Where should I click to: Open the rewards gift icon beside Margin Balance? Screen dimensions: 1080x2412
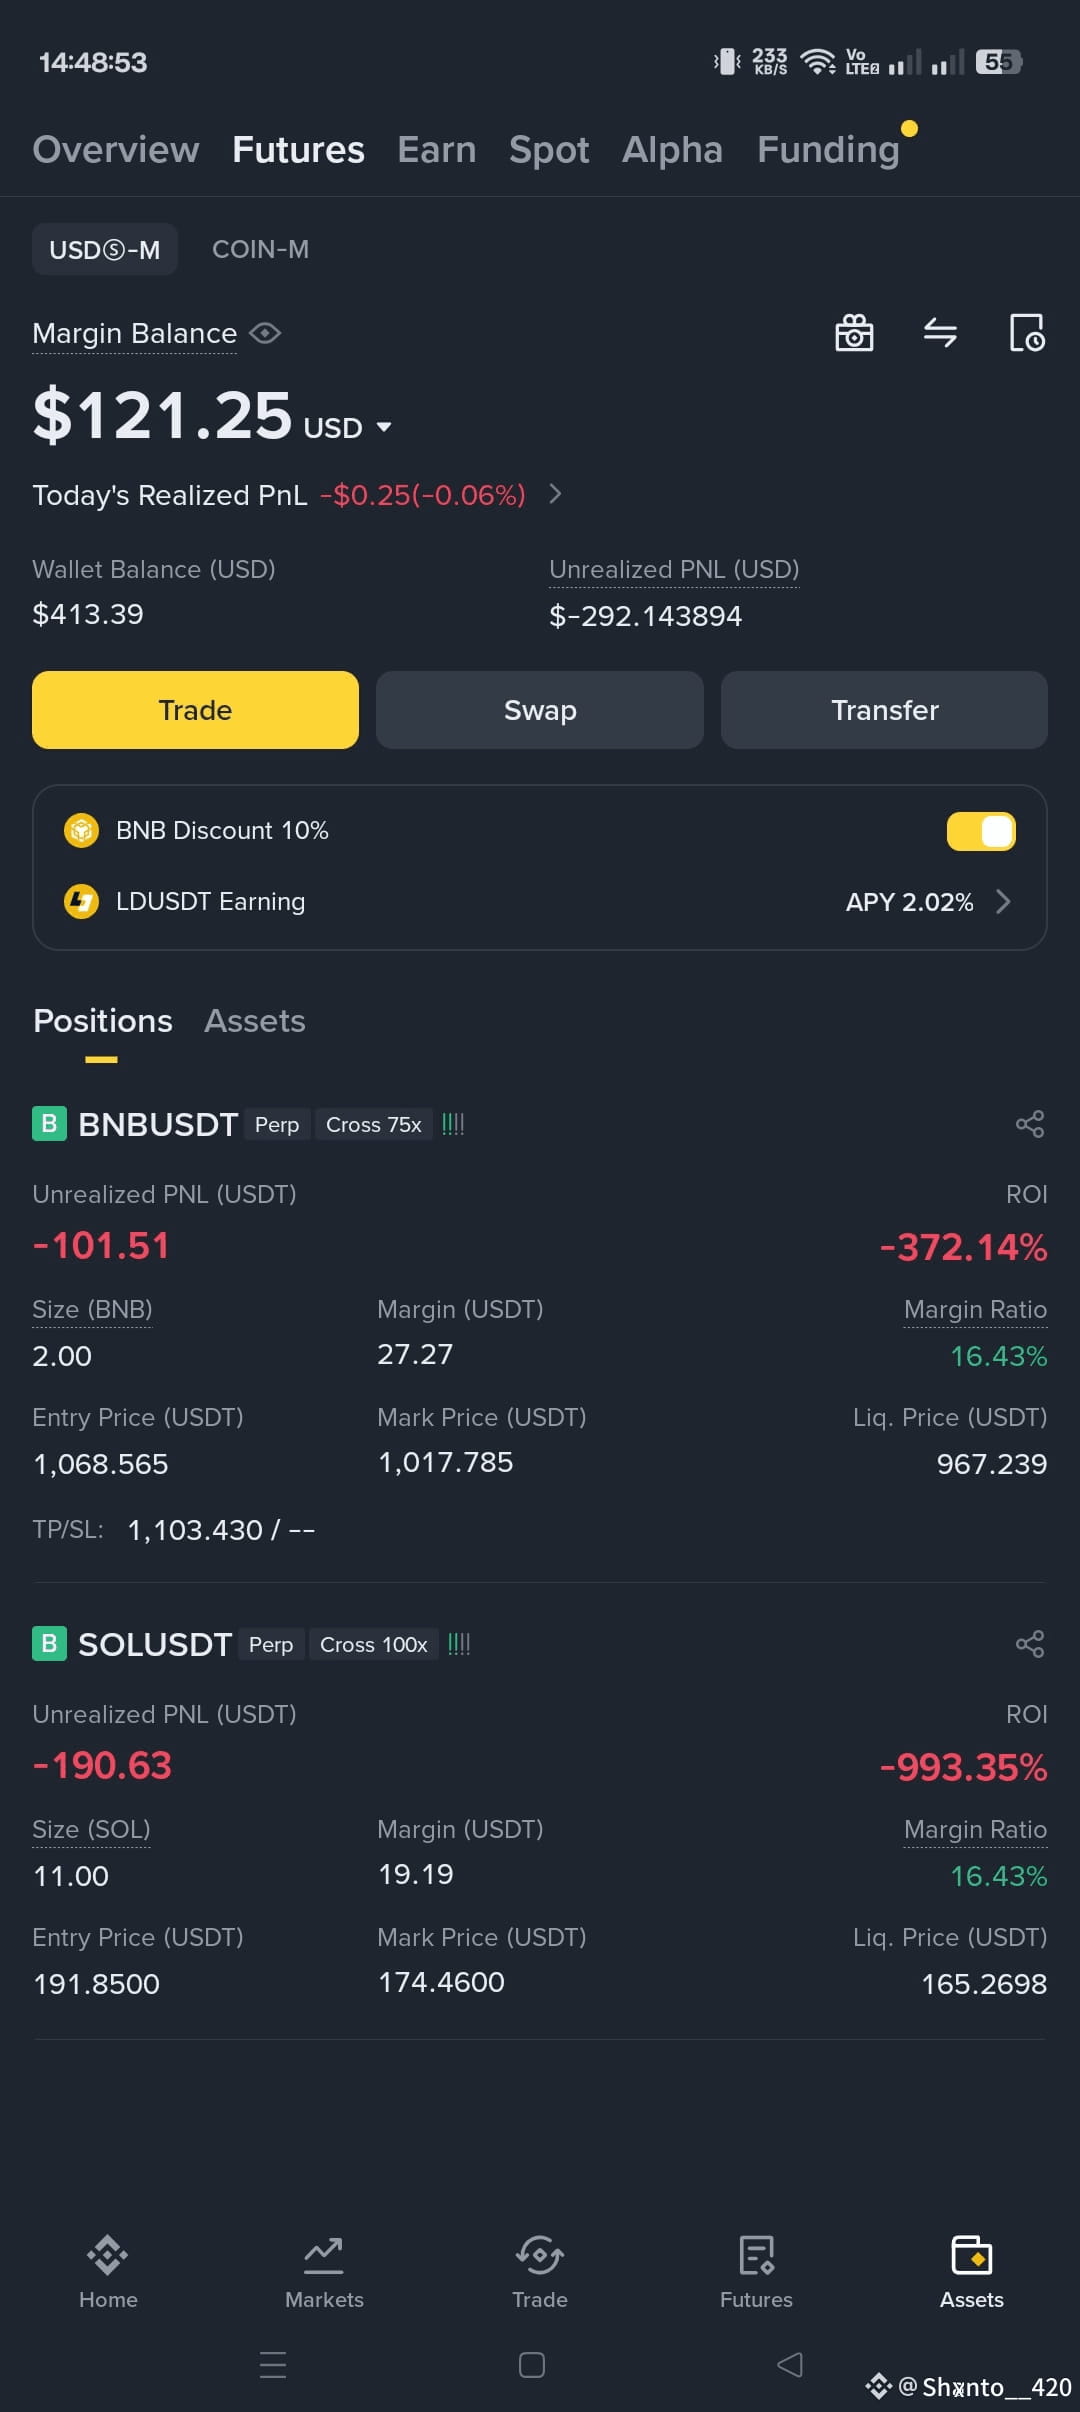tap(854, 333)
